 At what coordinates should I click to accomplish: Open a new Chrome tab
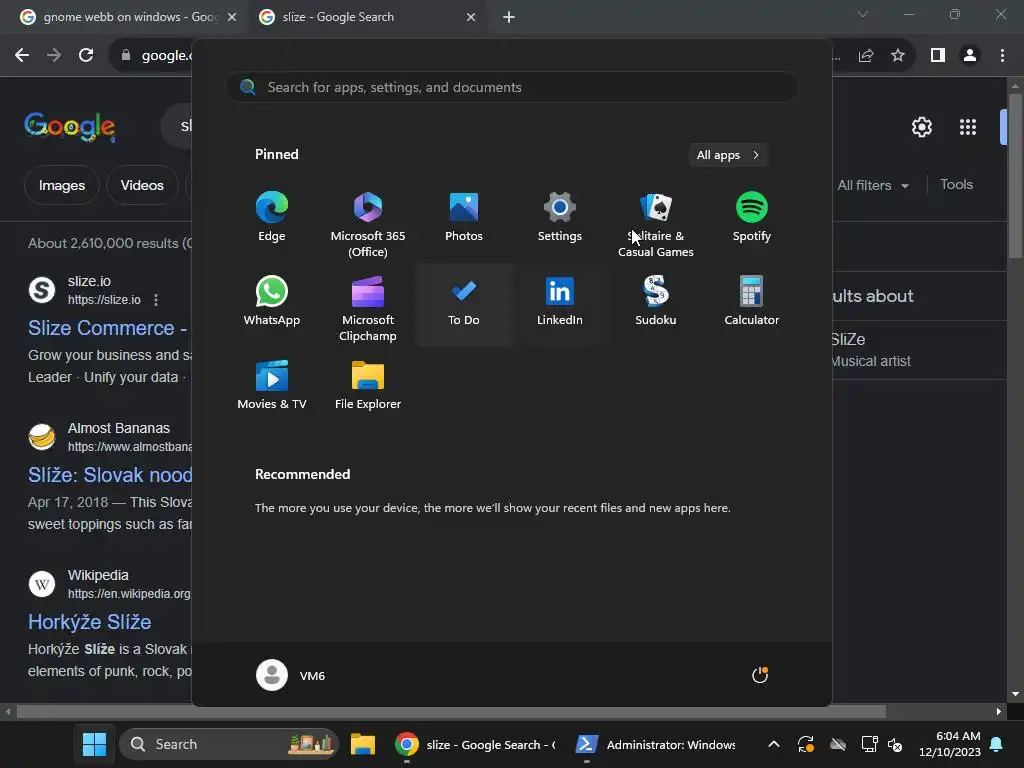(x=509, y=17)
